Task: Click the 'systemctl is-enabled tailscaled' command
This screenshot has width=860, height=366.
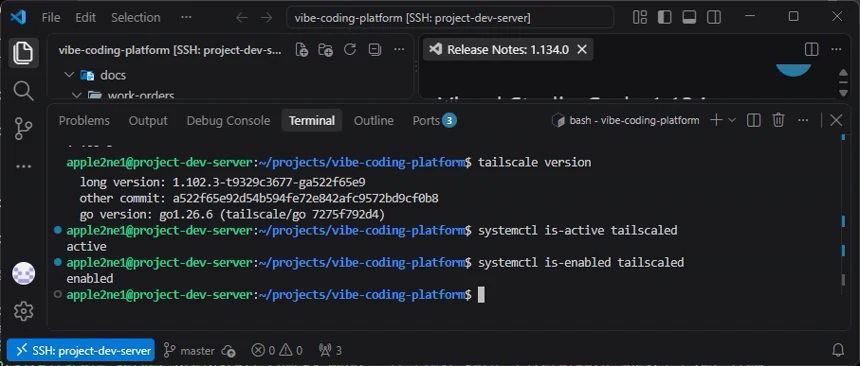Action: click(x=581, y=263)
